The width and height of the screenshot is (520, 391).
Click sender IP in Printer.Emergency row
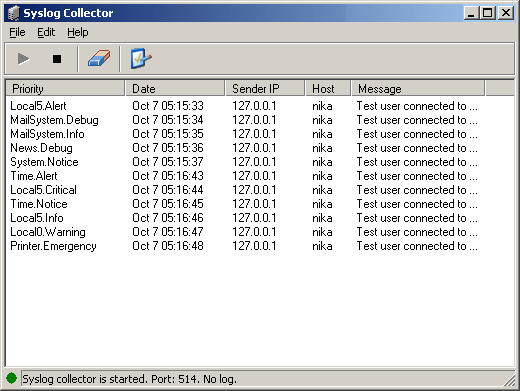254,246
